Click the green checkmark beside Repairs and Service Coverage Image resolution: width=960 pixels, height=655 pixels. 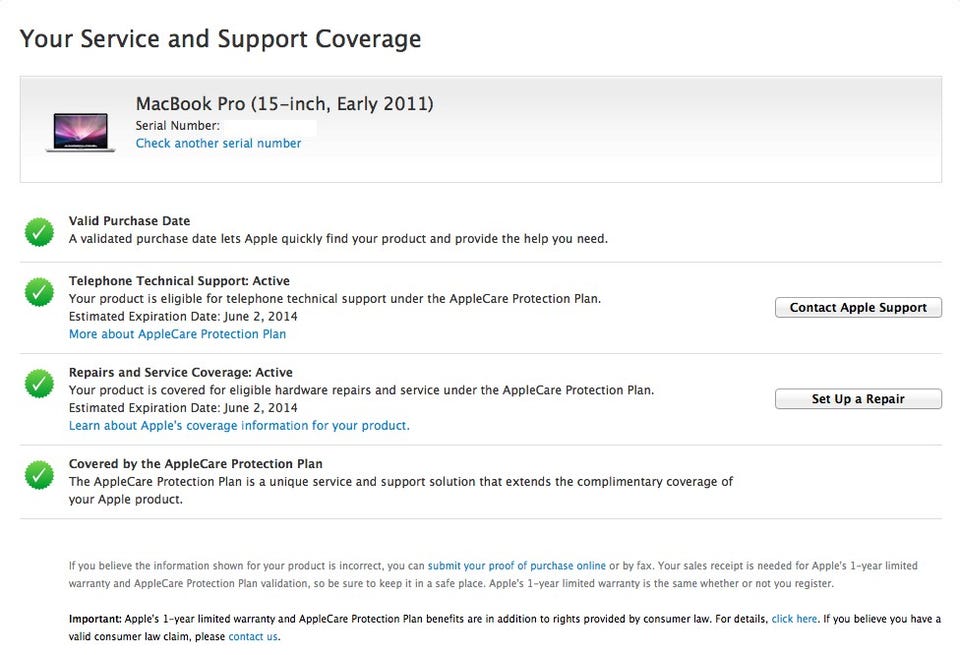click(39, 383)
